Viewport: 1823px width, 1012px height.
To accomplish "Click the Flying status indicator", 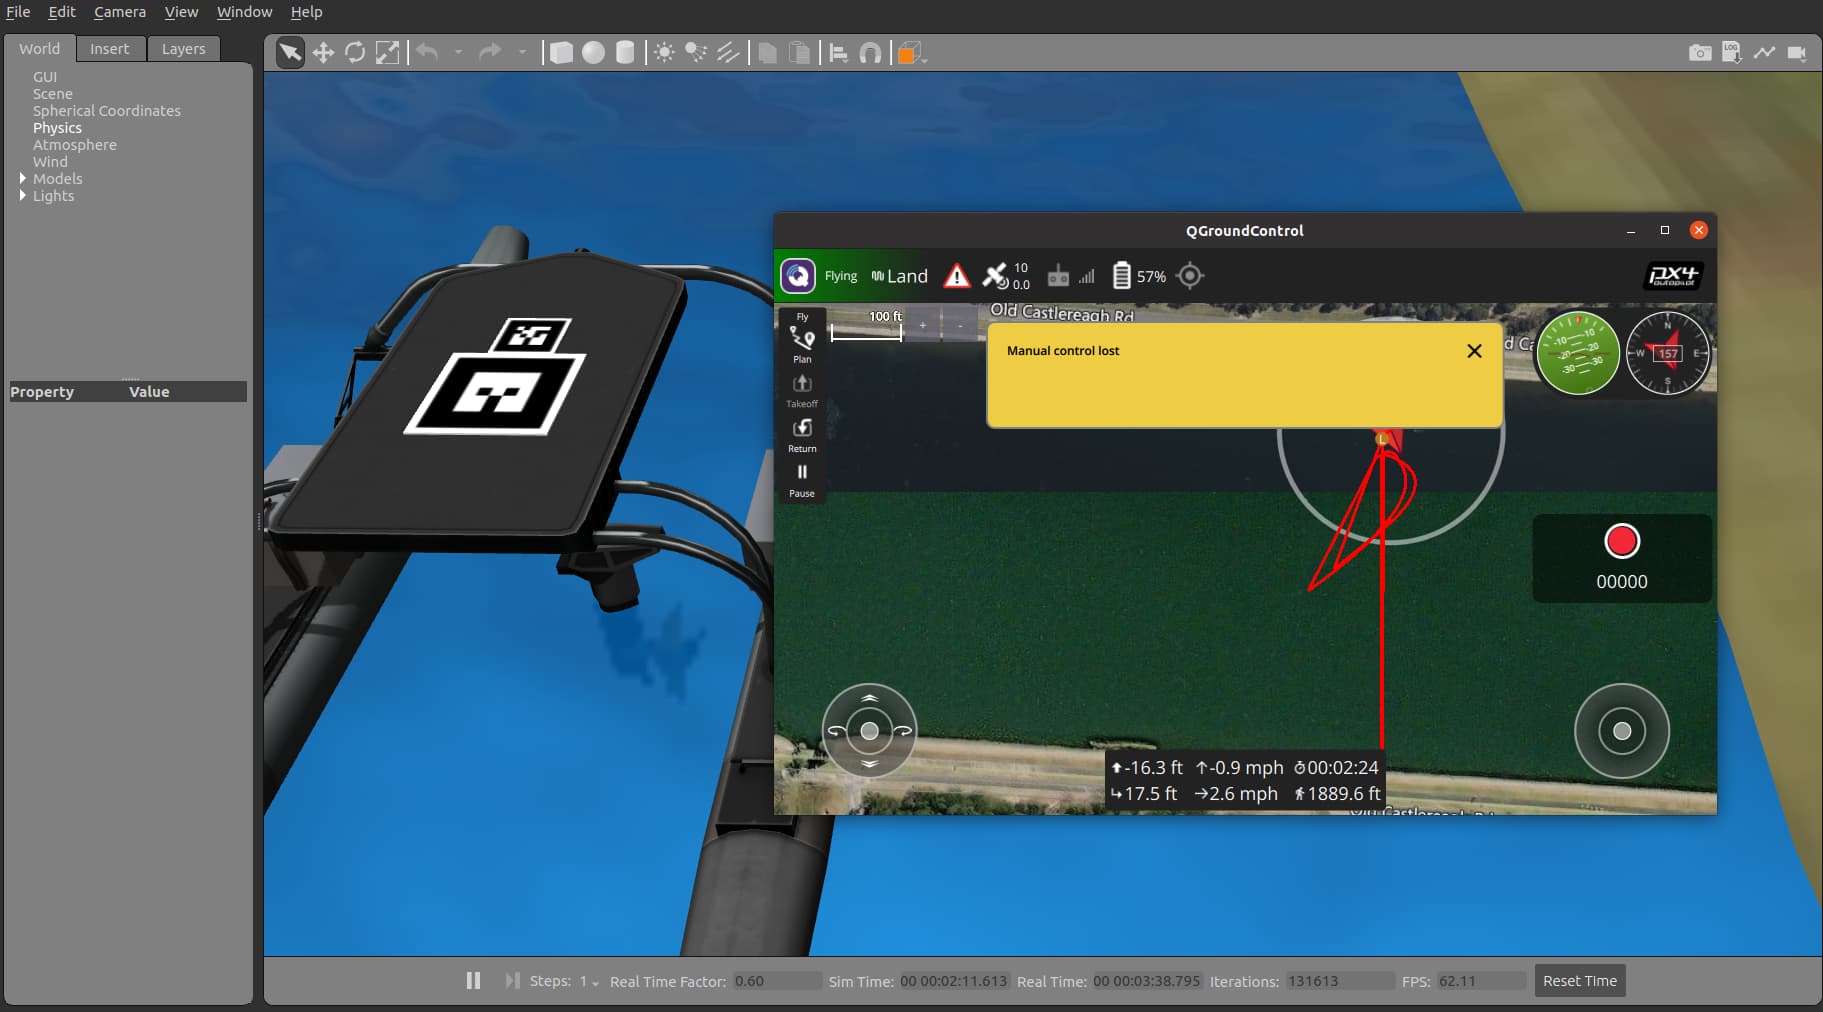I will coord(841,276).
